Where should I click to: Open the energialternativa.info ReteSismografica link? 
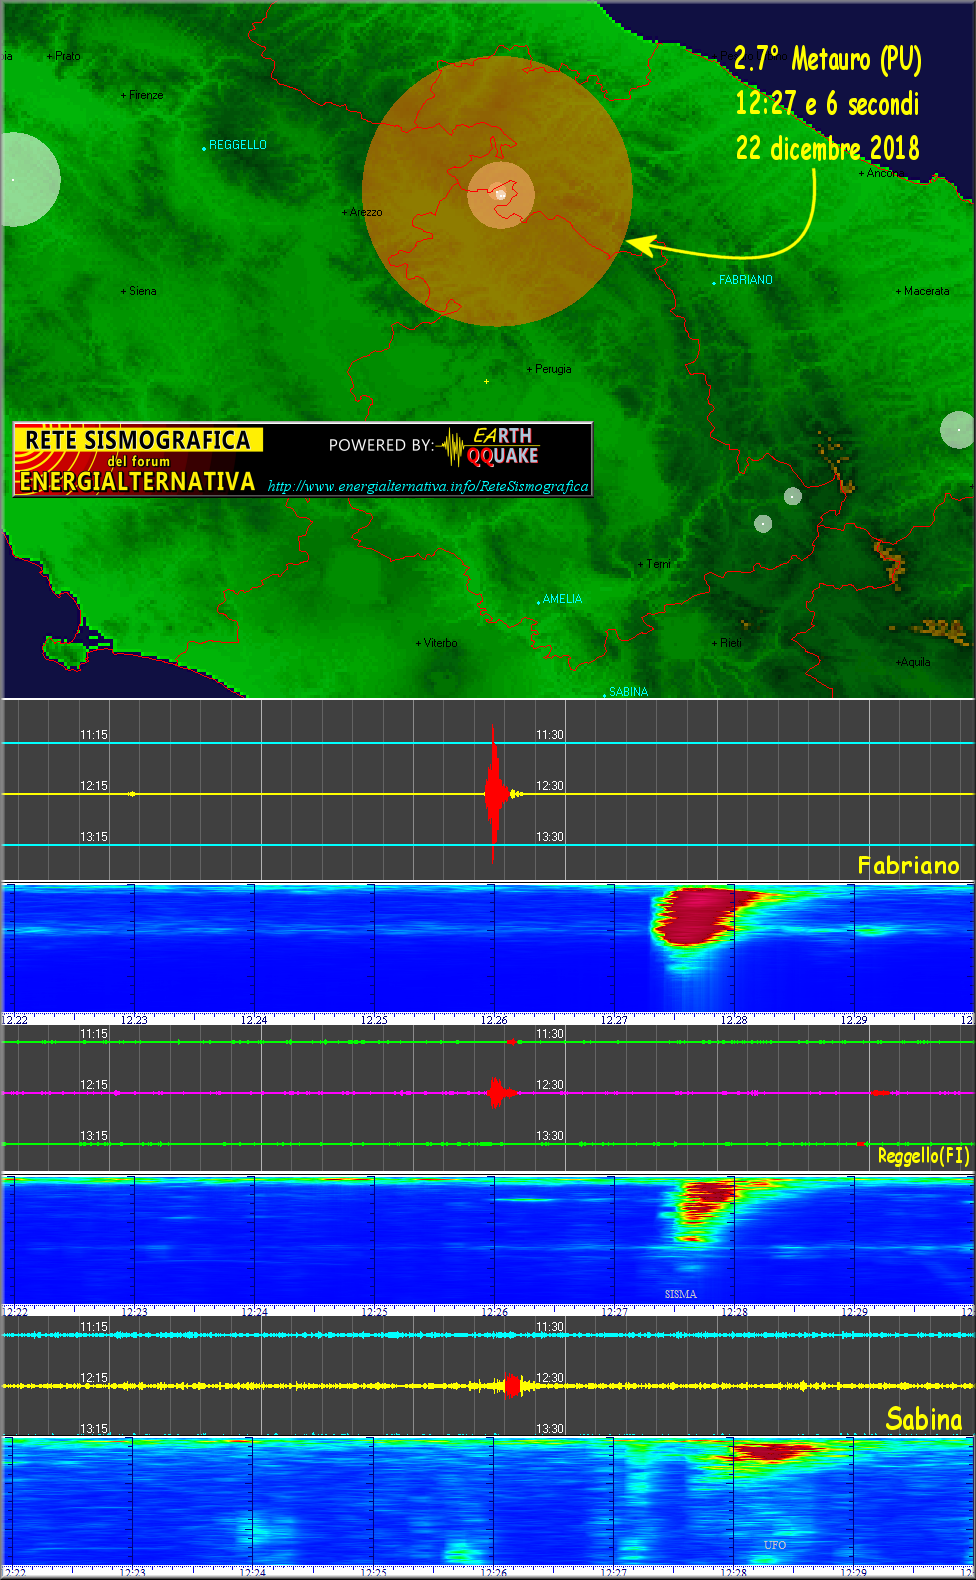(x=428, y=487)
